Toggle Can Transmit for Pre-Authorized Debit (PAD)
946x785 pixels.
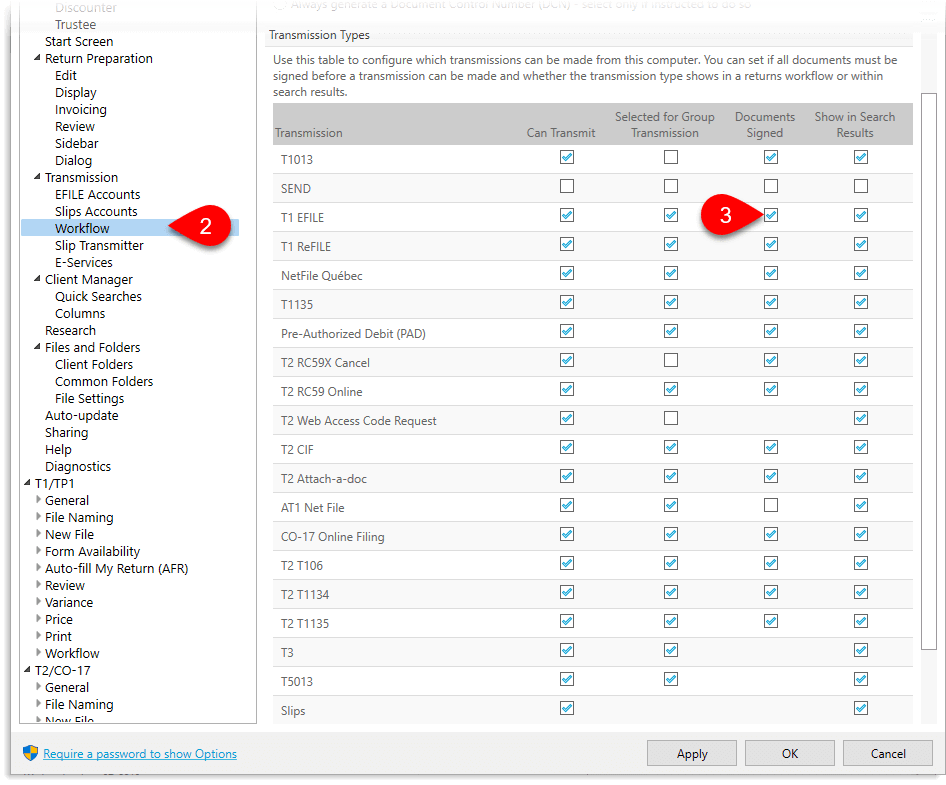click(x=567, y=331)
